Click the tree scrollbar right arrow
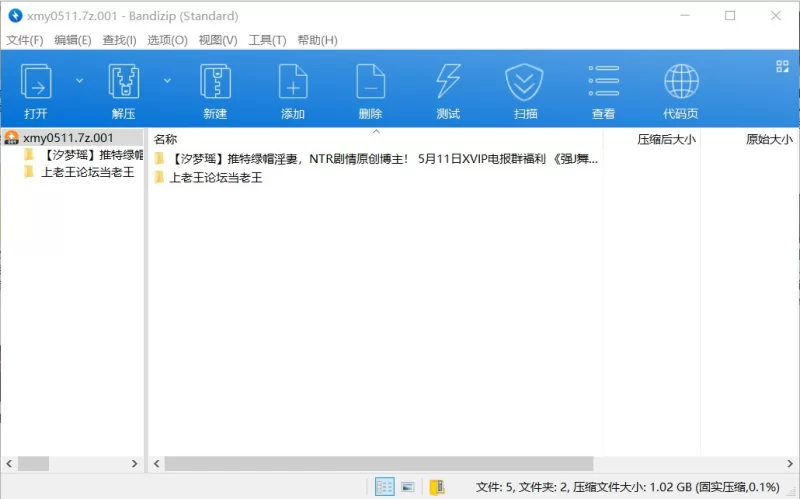This screenshot has width=800, height=499. (135, 463)
